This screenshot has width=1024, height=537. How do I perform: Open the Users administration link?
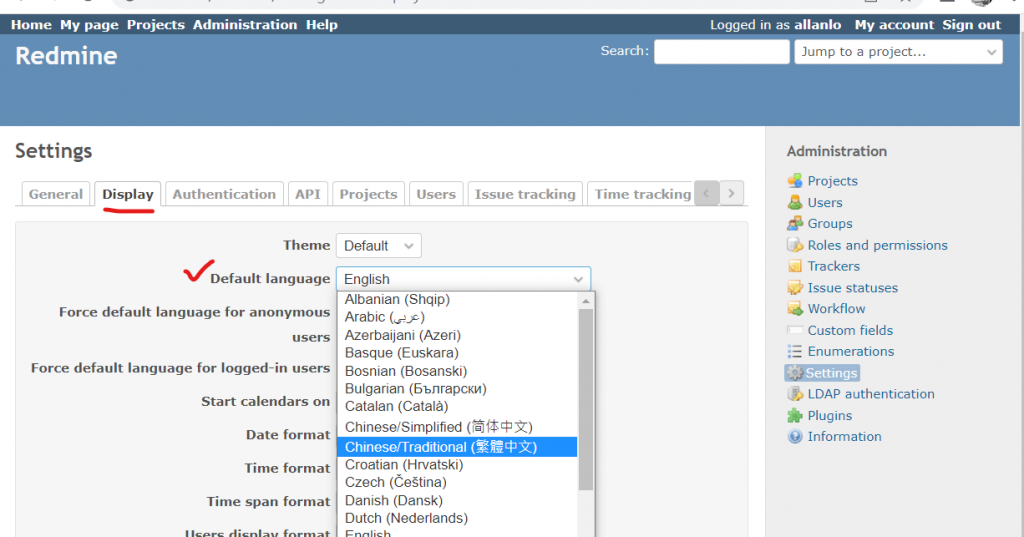[x=825, y=203]
